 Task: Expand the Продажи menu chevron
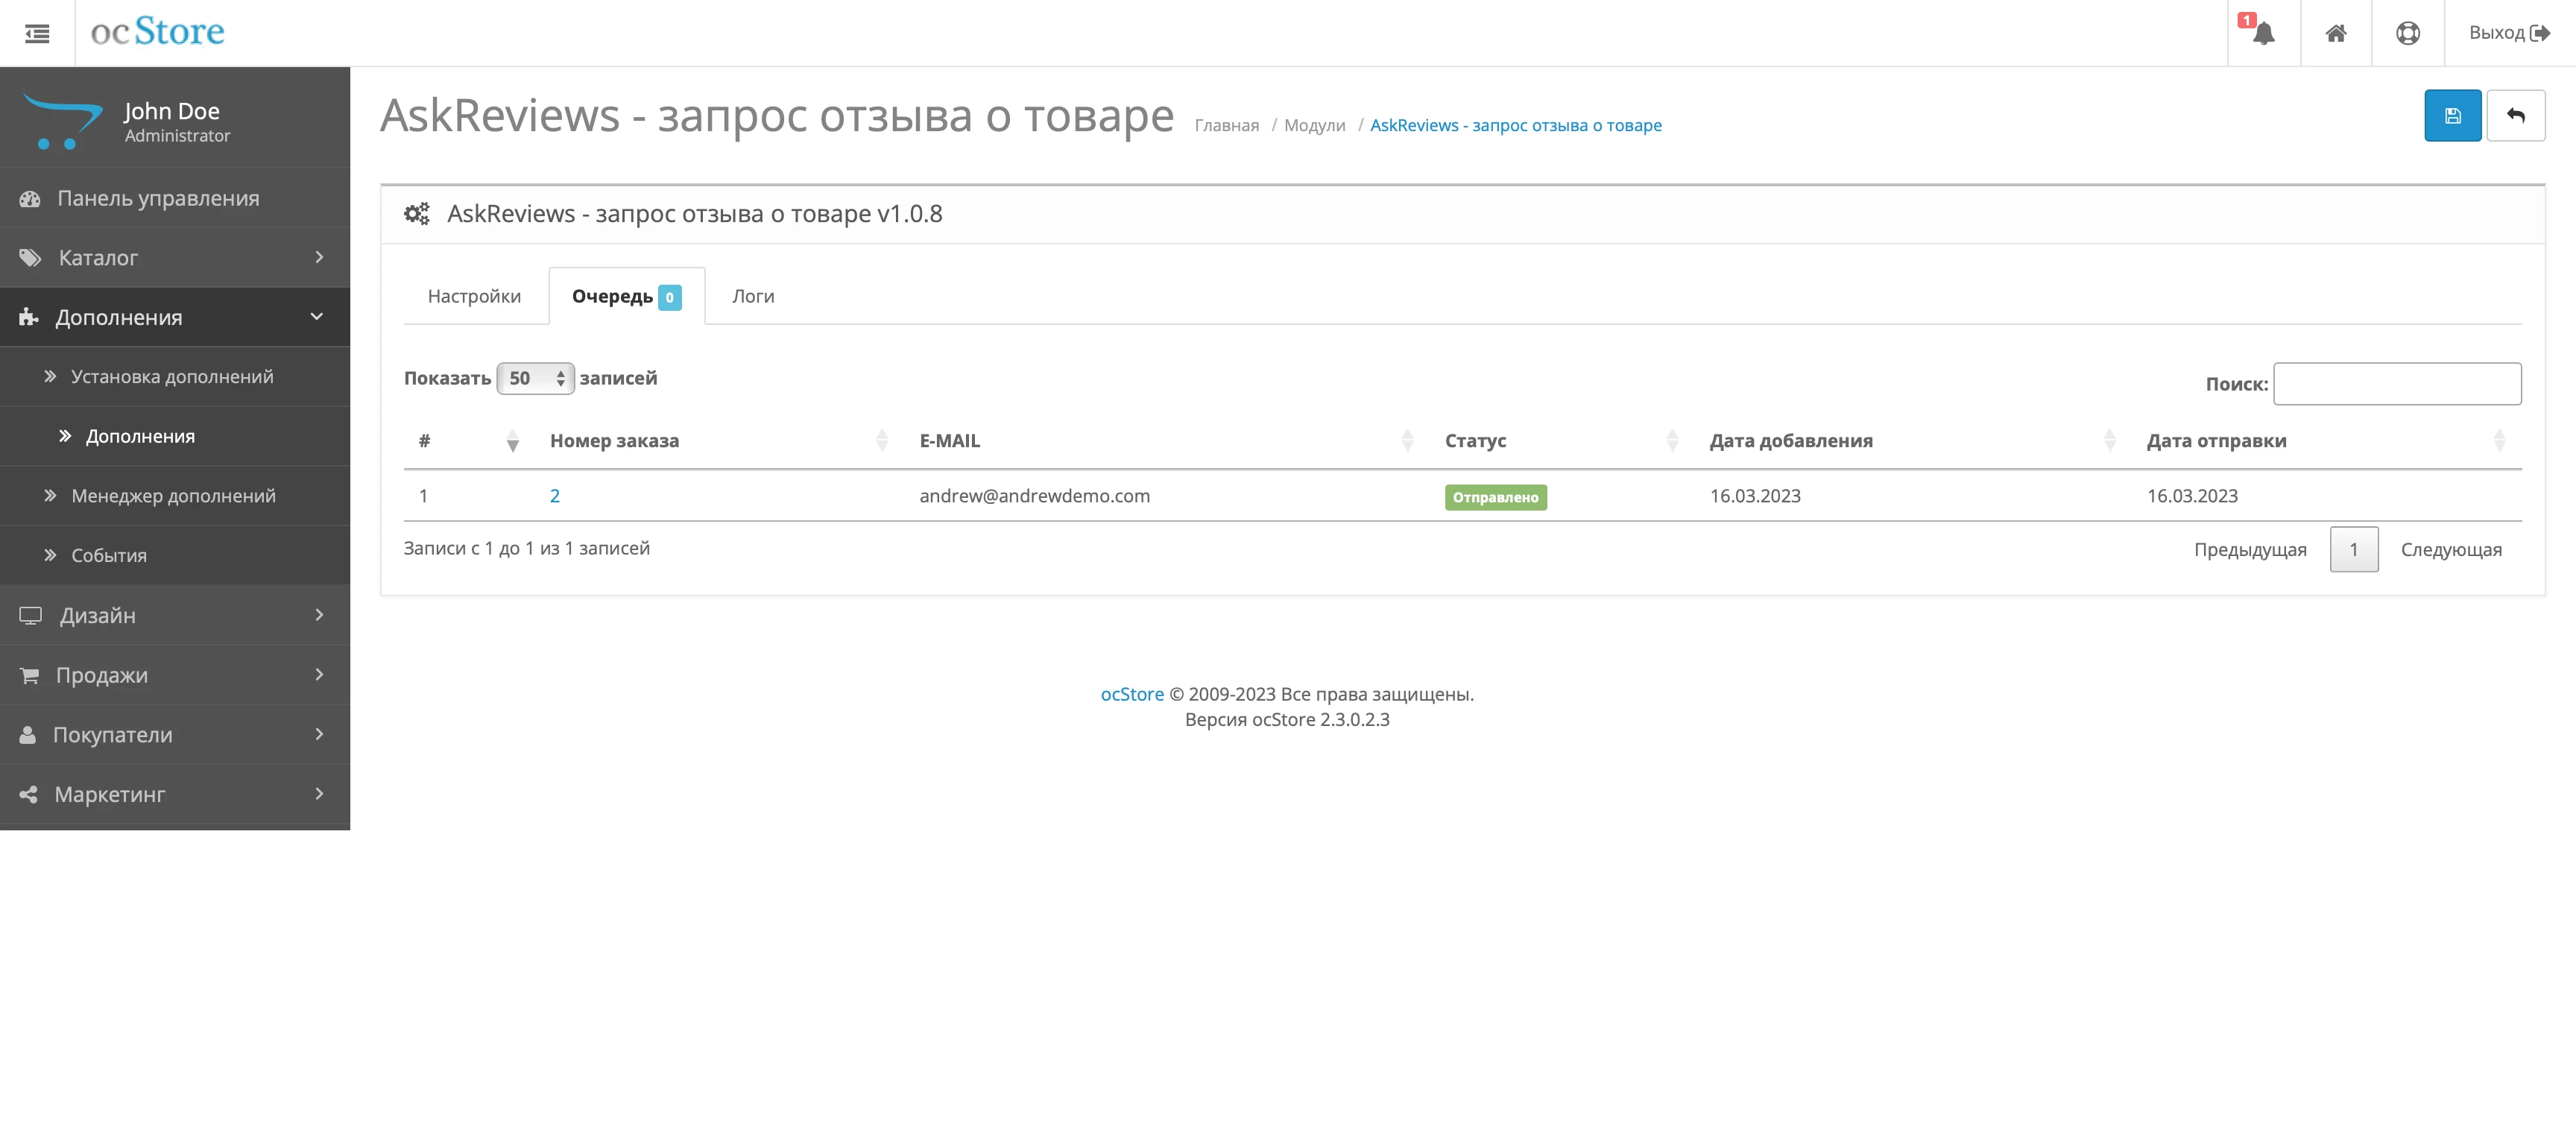coord(319,674)
